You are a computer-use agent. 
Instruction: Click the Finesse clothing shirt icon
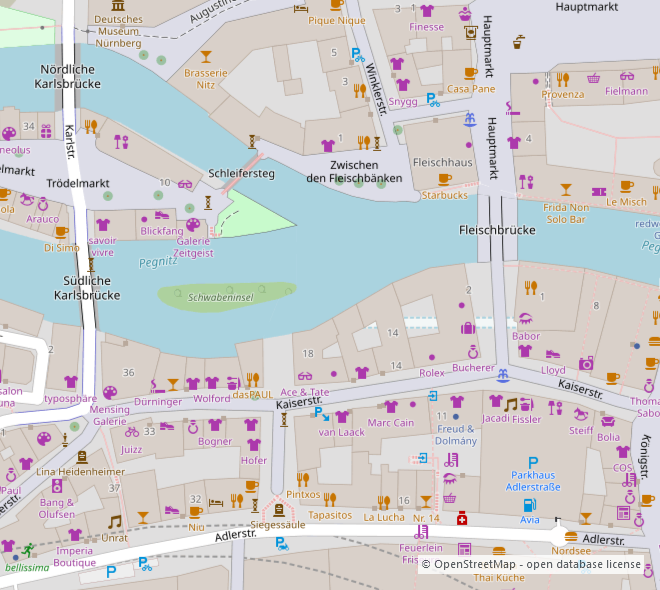[x=427, y=11]
